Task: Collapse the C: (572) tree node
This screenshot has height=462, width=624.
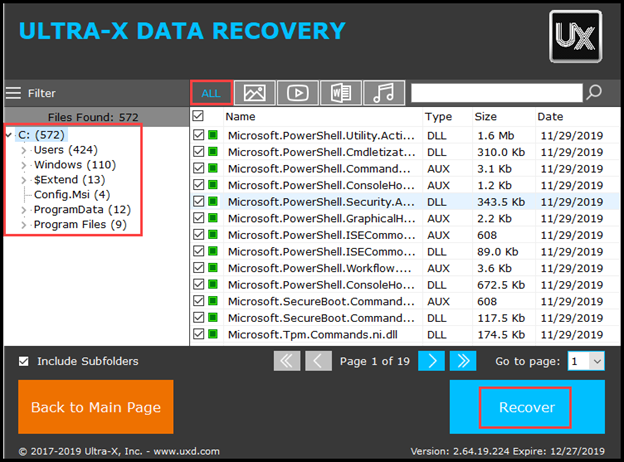Action: click(9, 135)
